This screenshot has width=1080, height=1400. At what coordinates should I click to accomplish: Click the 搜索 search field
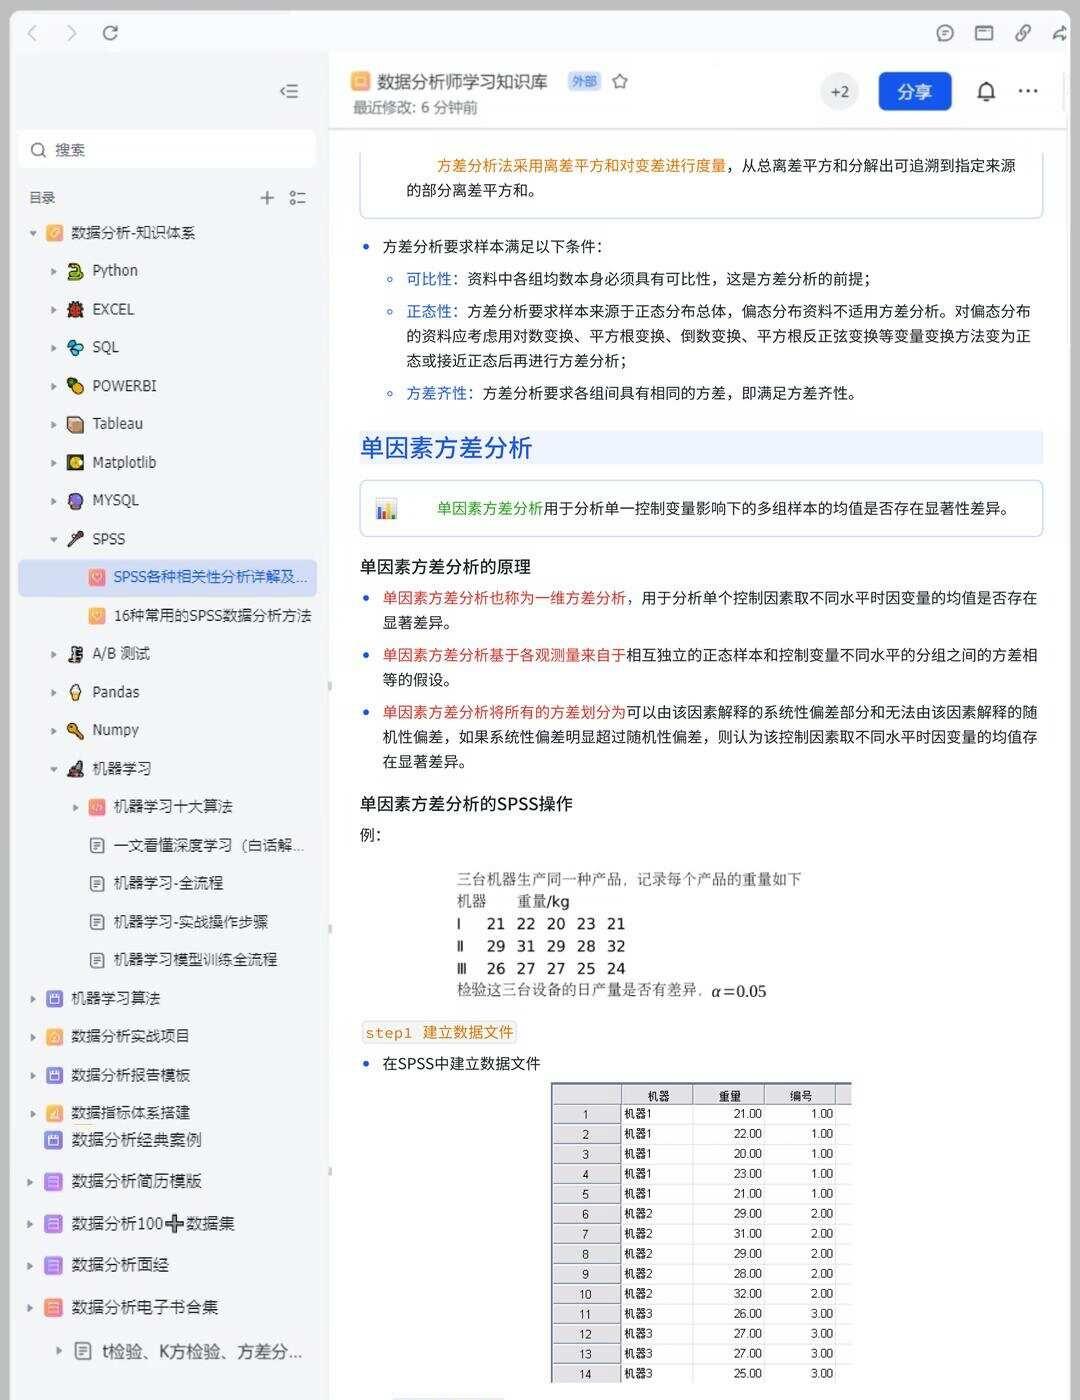[x=167, y=150]
